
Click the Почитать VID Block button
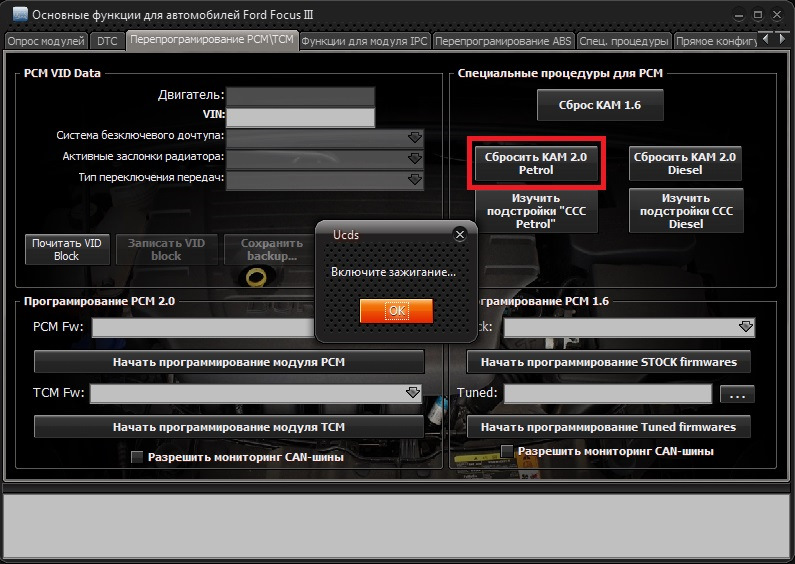pos(67,249)
